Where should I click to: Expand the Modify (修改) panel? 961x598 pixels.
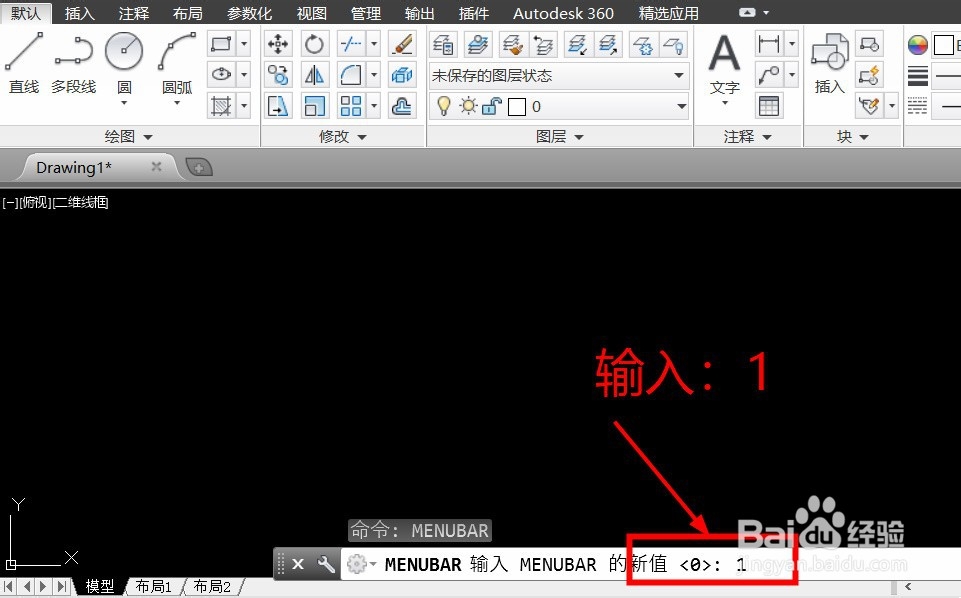pos(342,137)
